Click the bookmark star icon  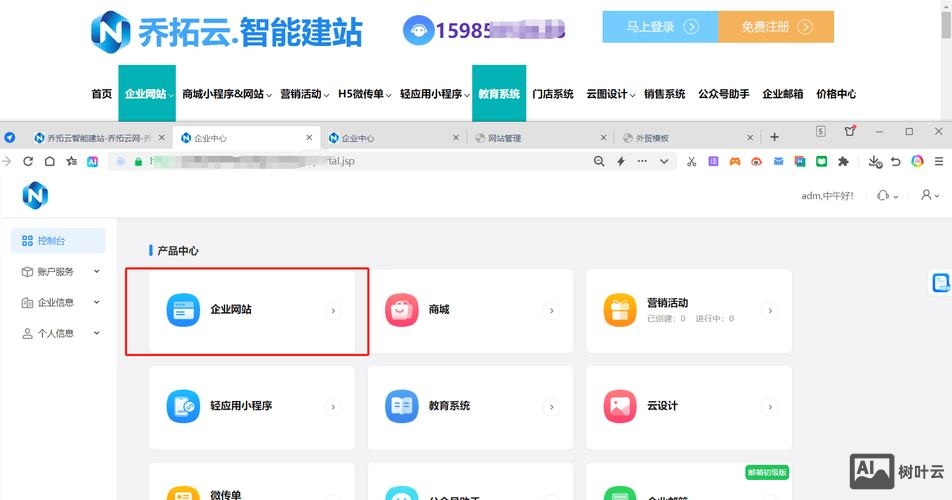[x=72, y=161]
